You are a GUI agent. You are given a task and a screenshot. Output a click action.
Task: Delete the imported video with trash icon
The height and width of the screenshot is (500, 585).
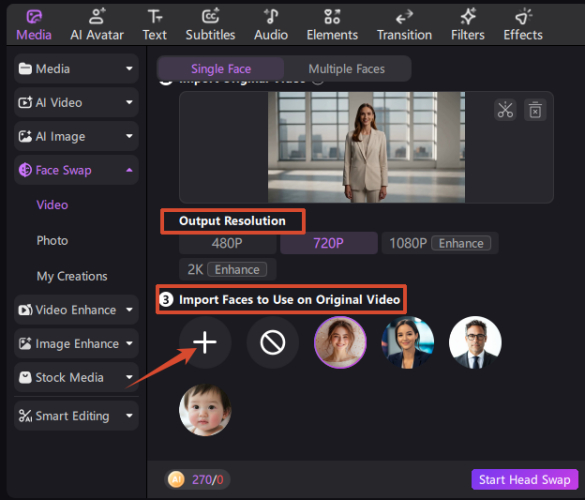[535, 110]
